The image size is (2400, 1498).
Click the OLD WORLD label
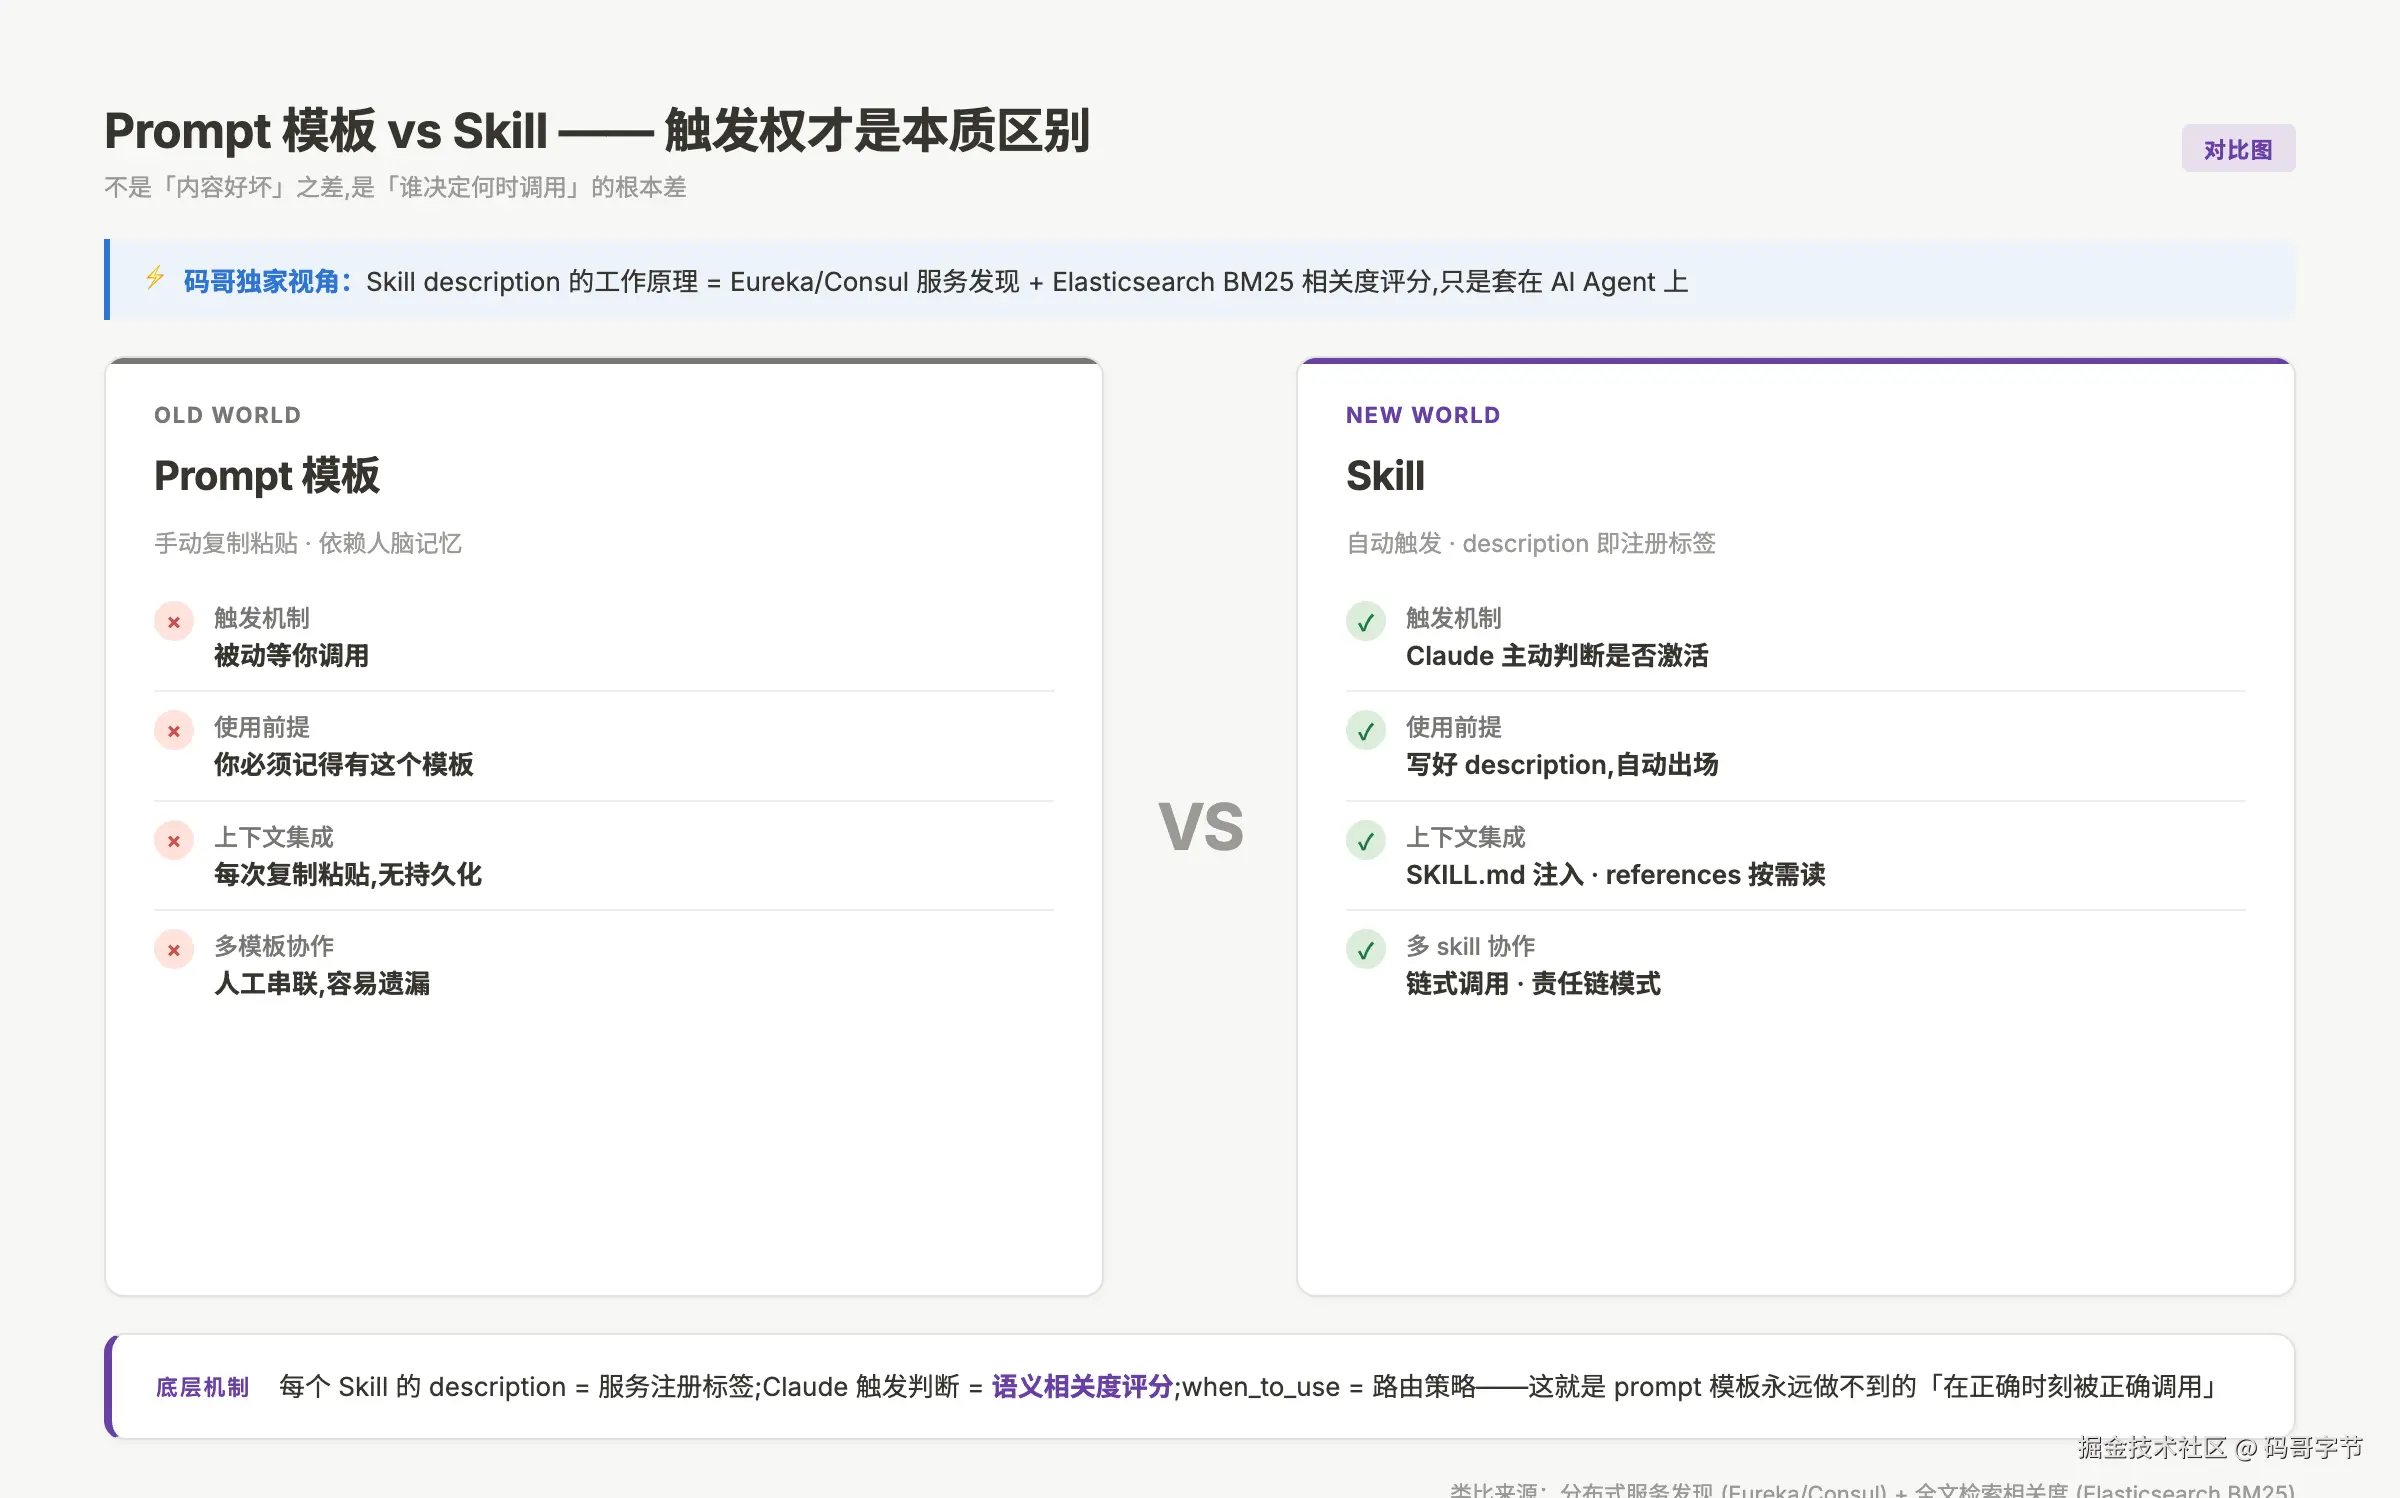tap(227, 415)
